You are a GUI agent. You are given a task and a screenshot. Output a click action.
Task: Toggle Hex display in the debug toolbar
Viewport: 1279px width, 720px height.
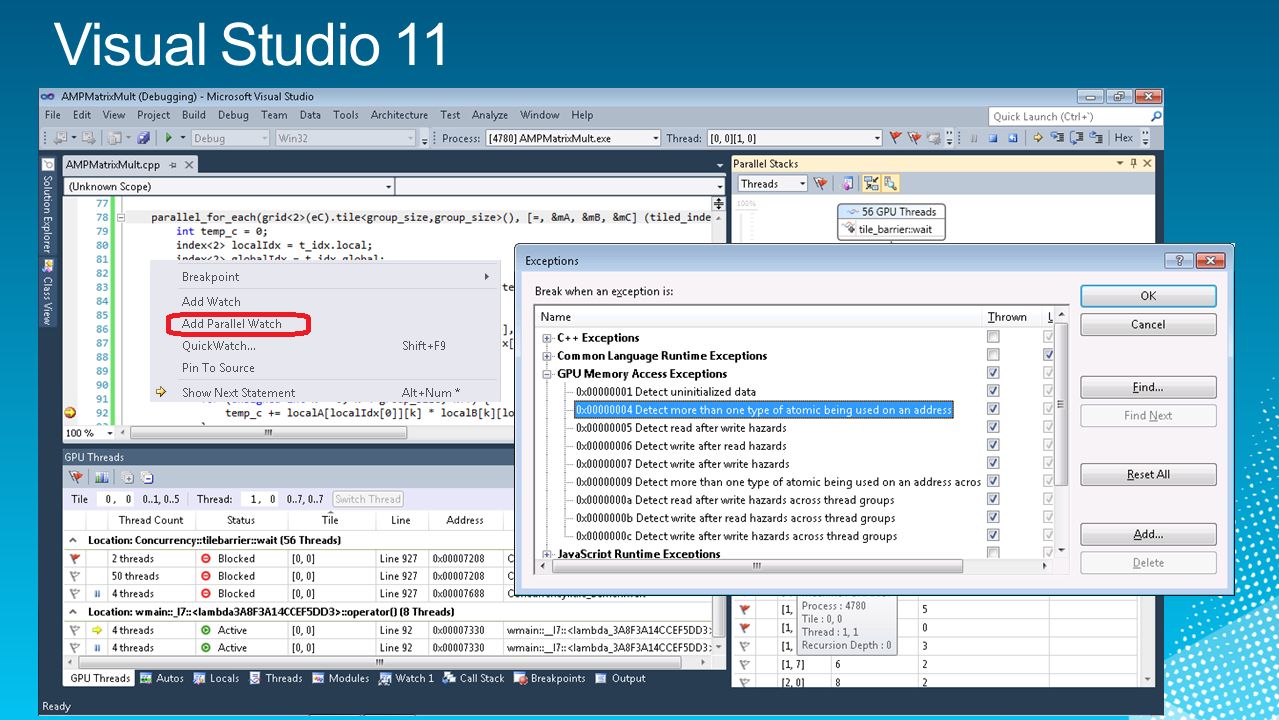point(1123,138)
